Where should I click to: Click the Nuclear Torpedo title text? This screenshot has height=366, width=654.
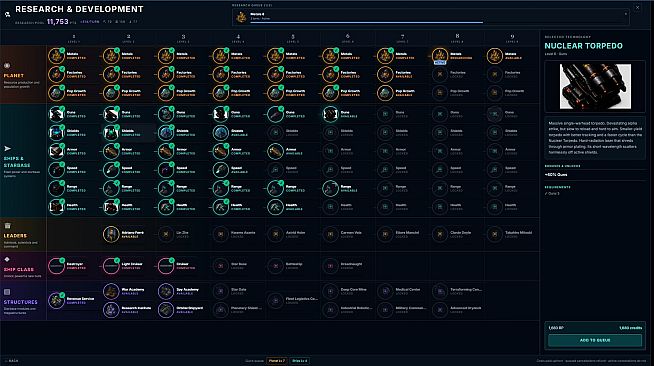pyautogui.click(x=583, y=46)
